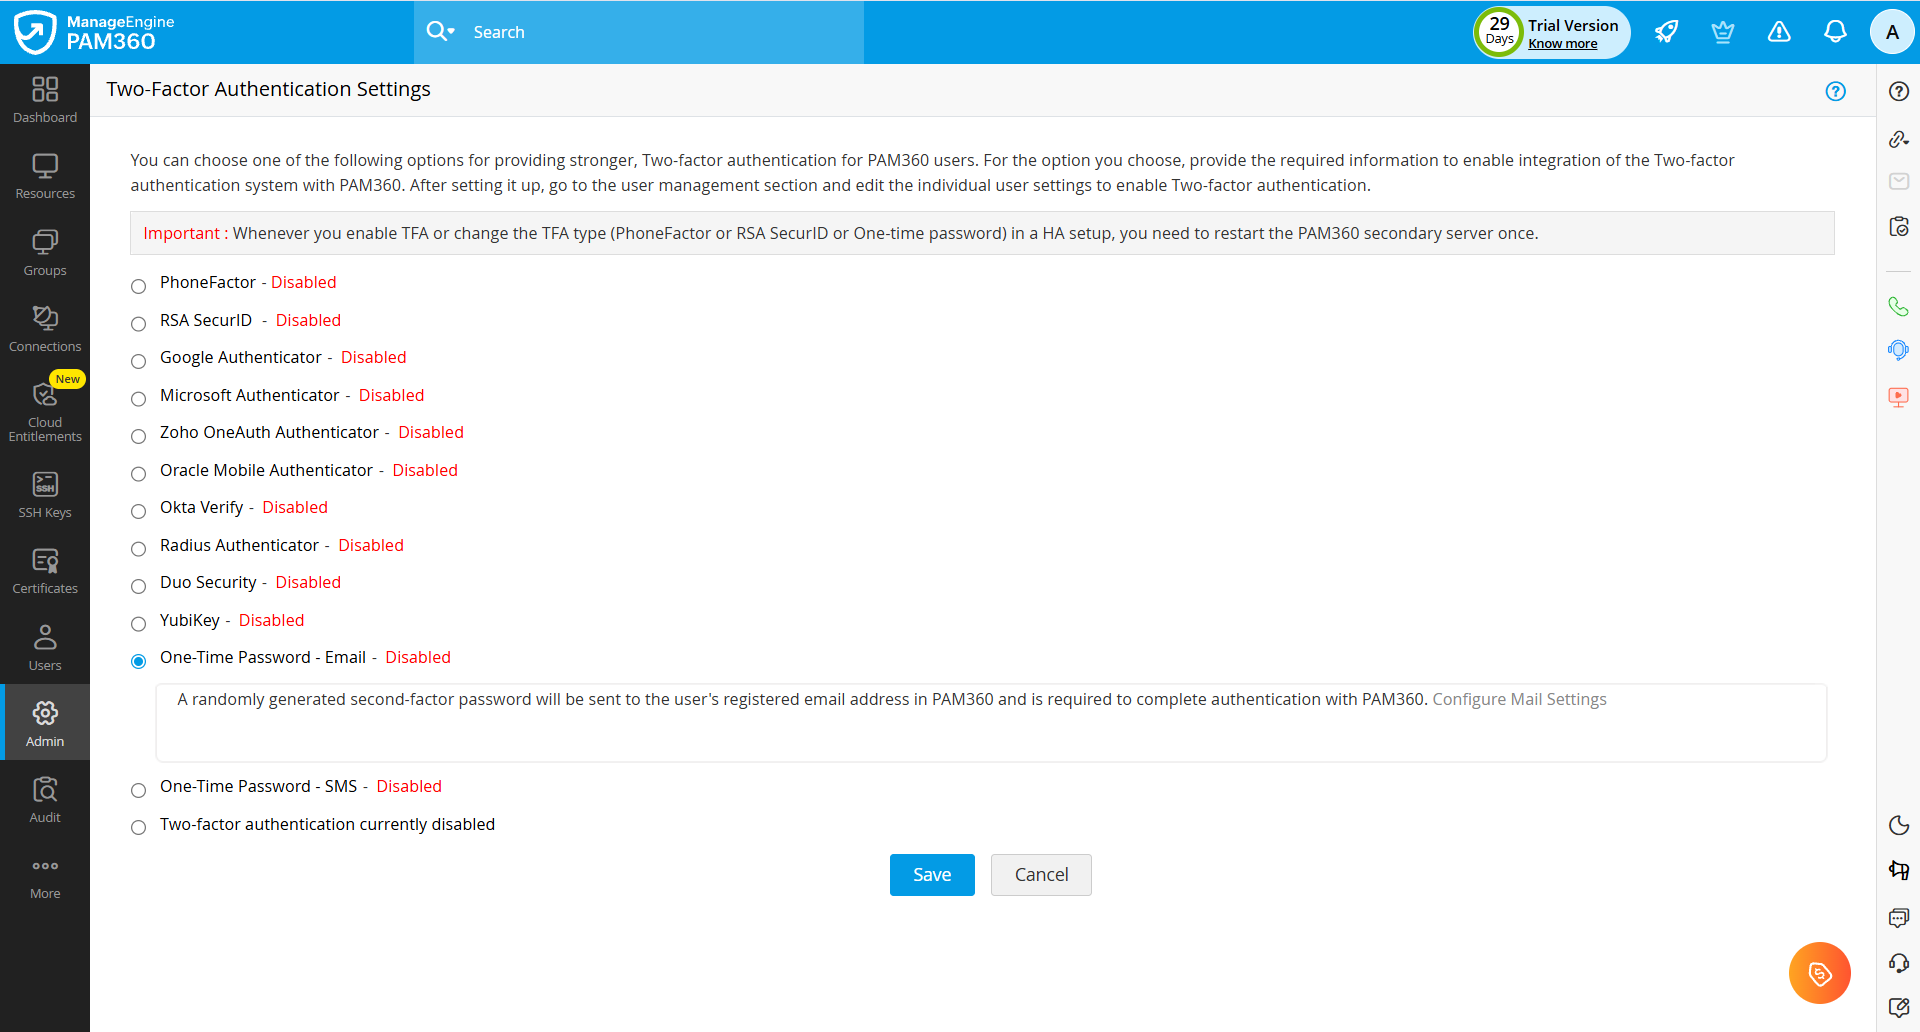Select the Okta Verify radio option

click(139, 511)
